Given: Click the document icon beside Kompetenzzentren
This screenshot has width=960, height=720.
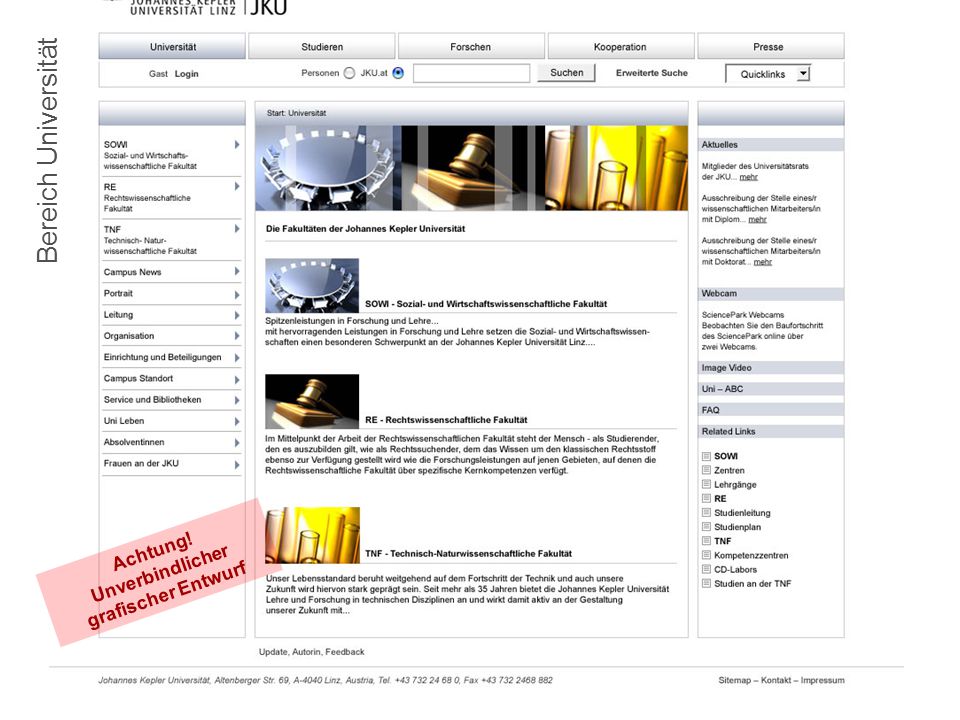Looking at the screenshot, I should [706, 555].
